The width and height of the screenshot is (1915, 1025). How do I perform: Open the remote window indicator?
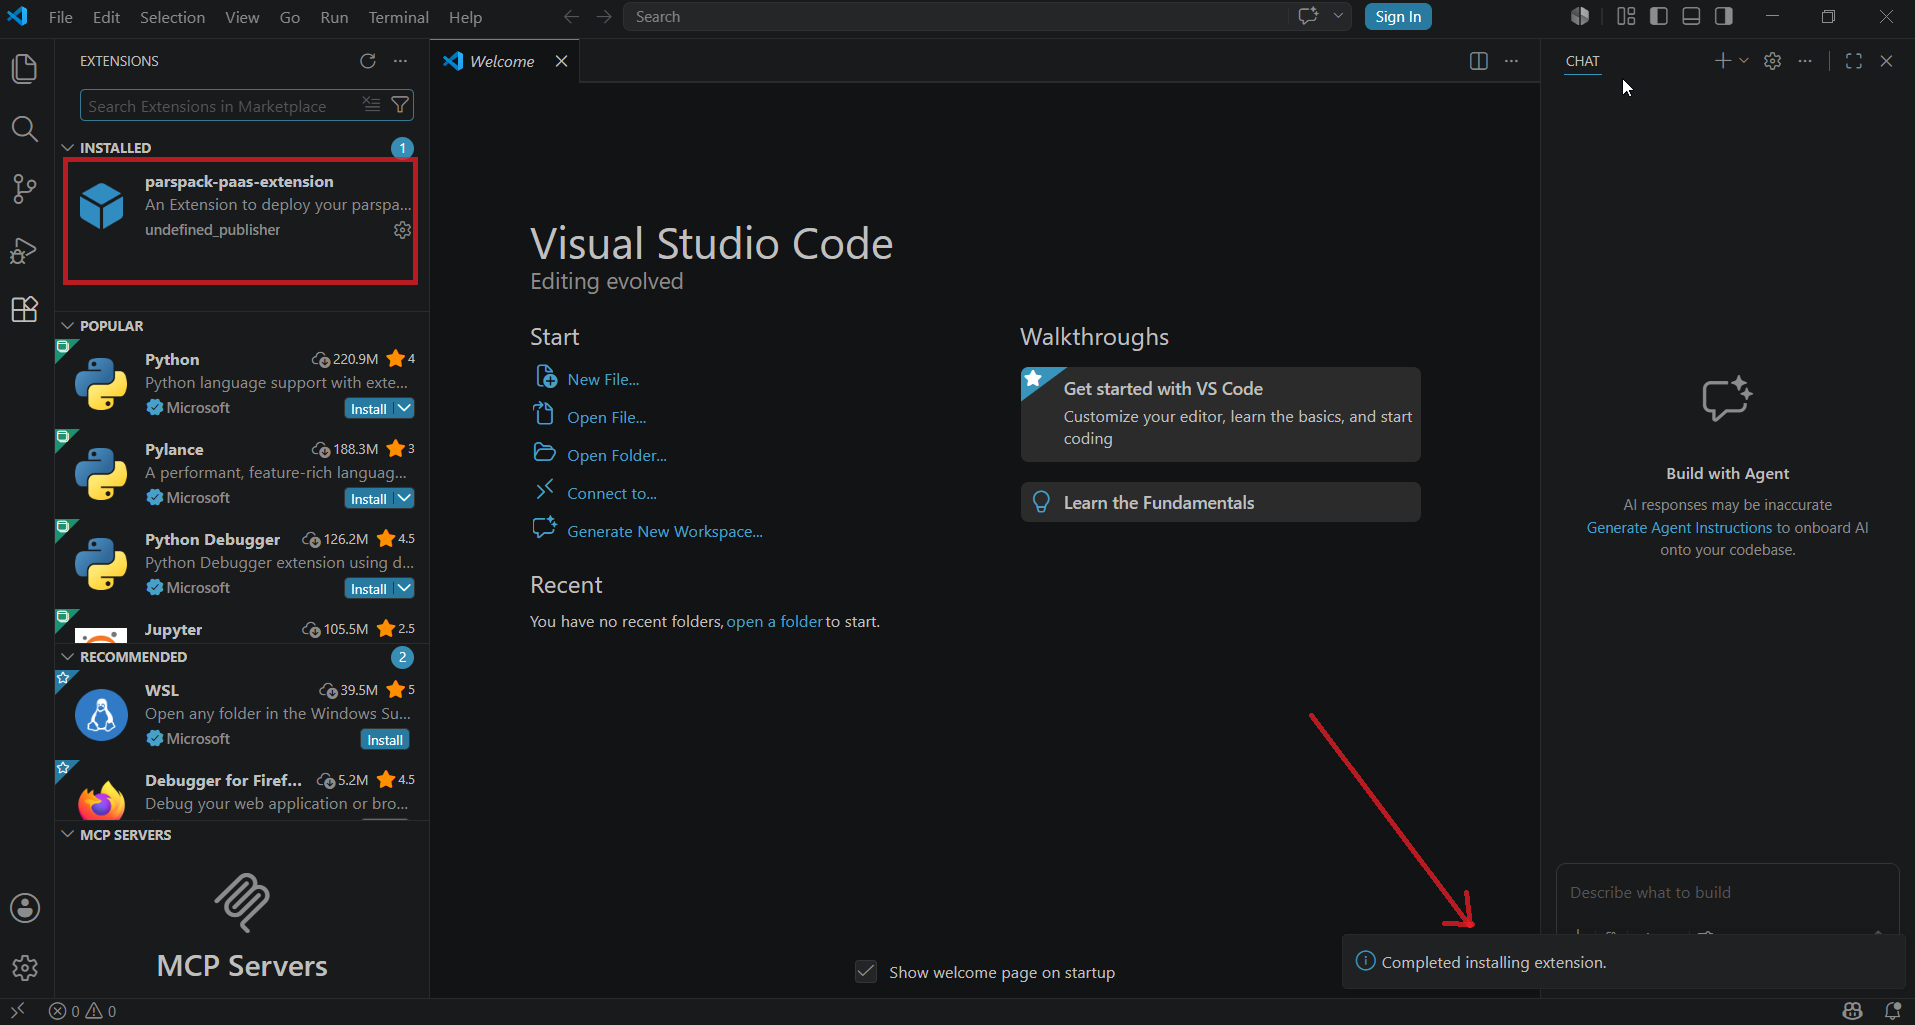point(17,1011)
